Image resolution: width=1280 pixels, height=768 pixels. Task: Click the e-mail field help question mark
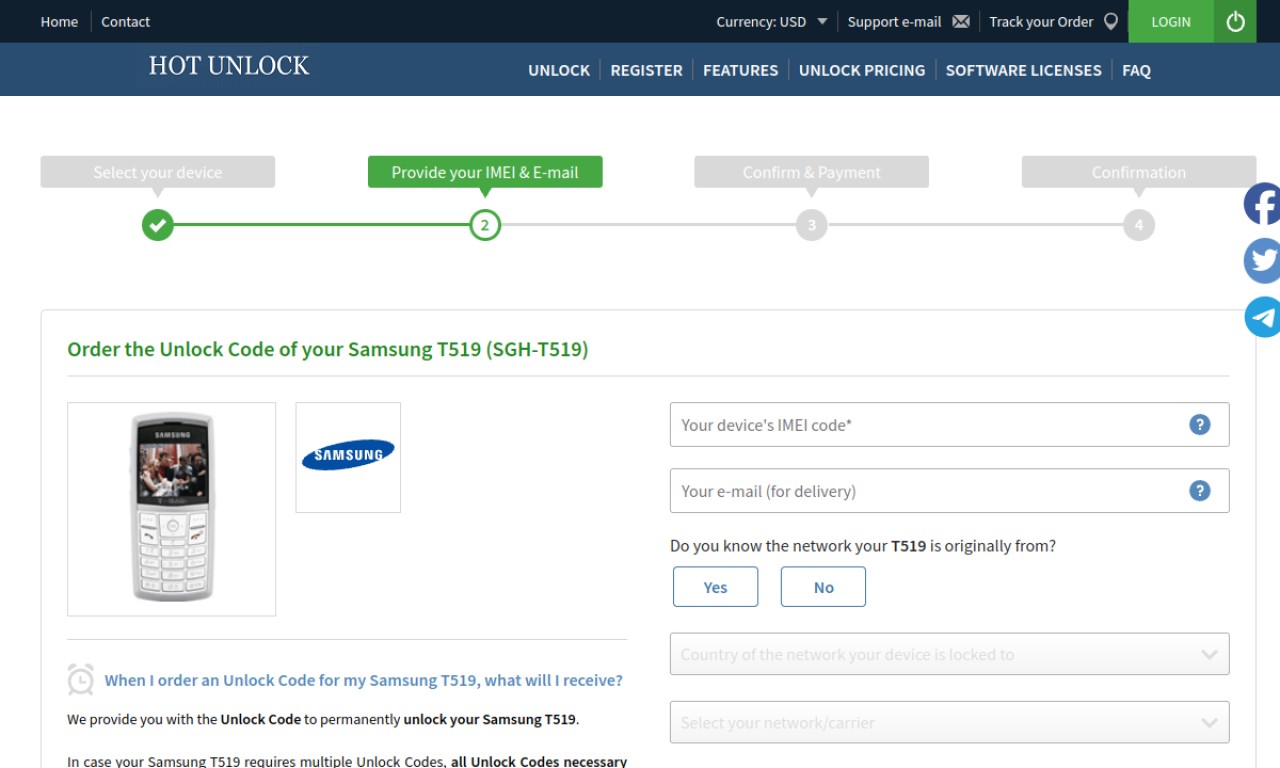pos(1200,491)
